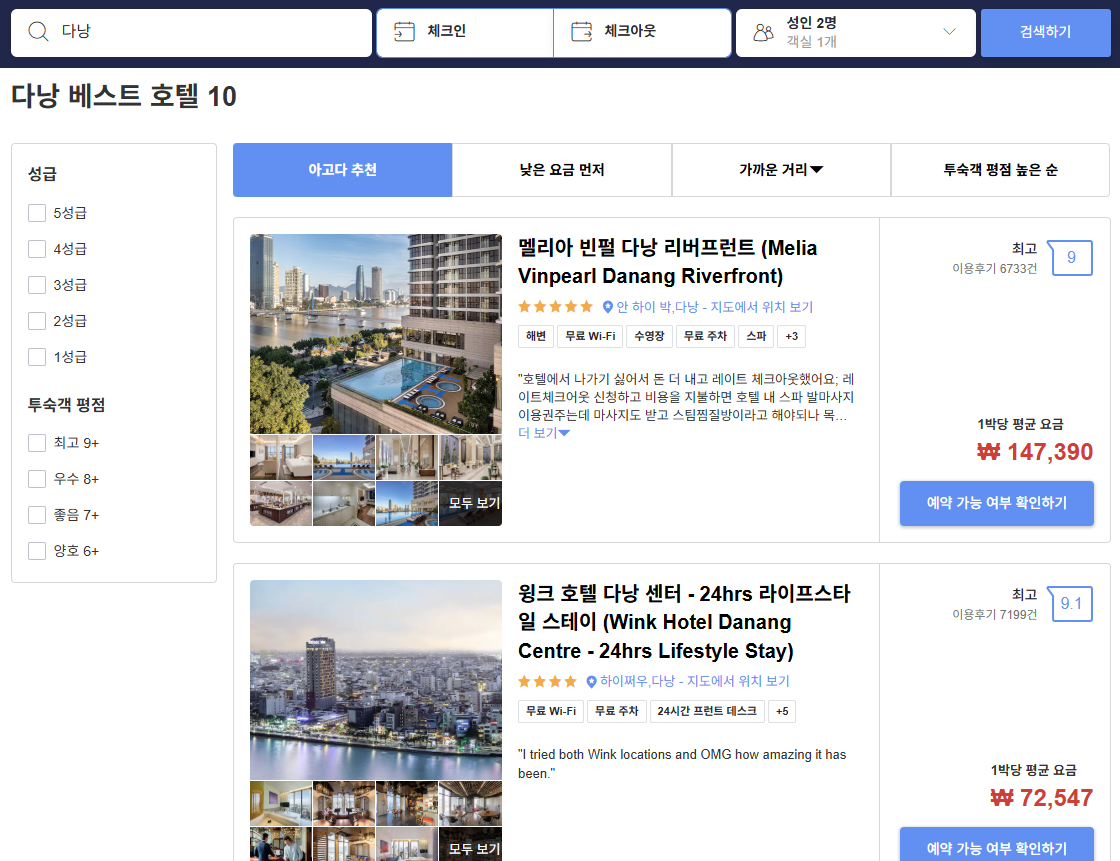Check the 5성급 star filter
This screenshot has height=861, width=1120.
37,213
